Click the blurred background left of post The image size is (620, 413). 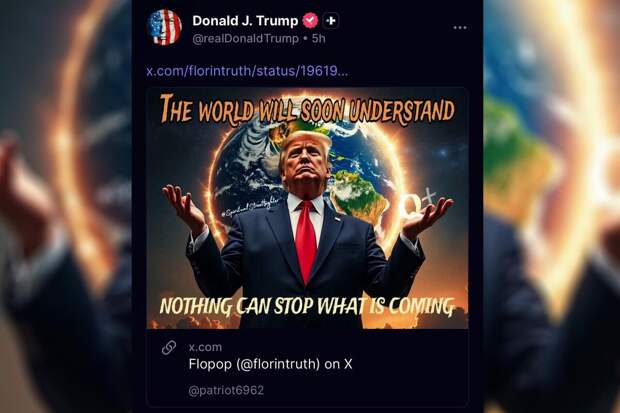pyautogui.click(x=66, y=206)
